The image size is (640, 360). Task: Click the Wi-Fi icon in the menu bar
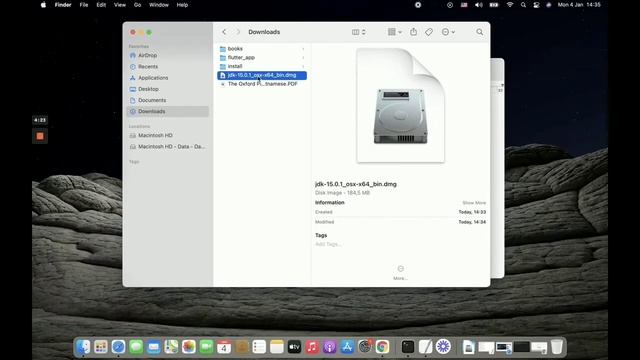click(x=510, y=5)
